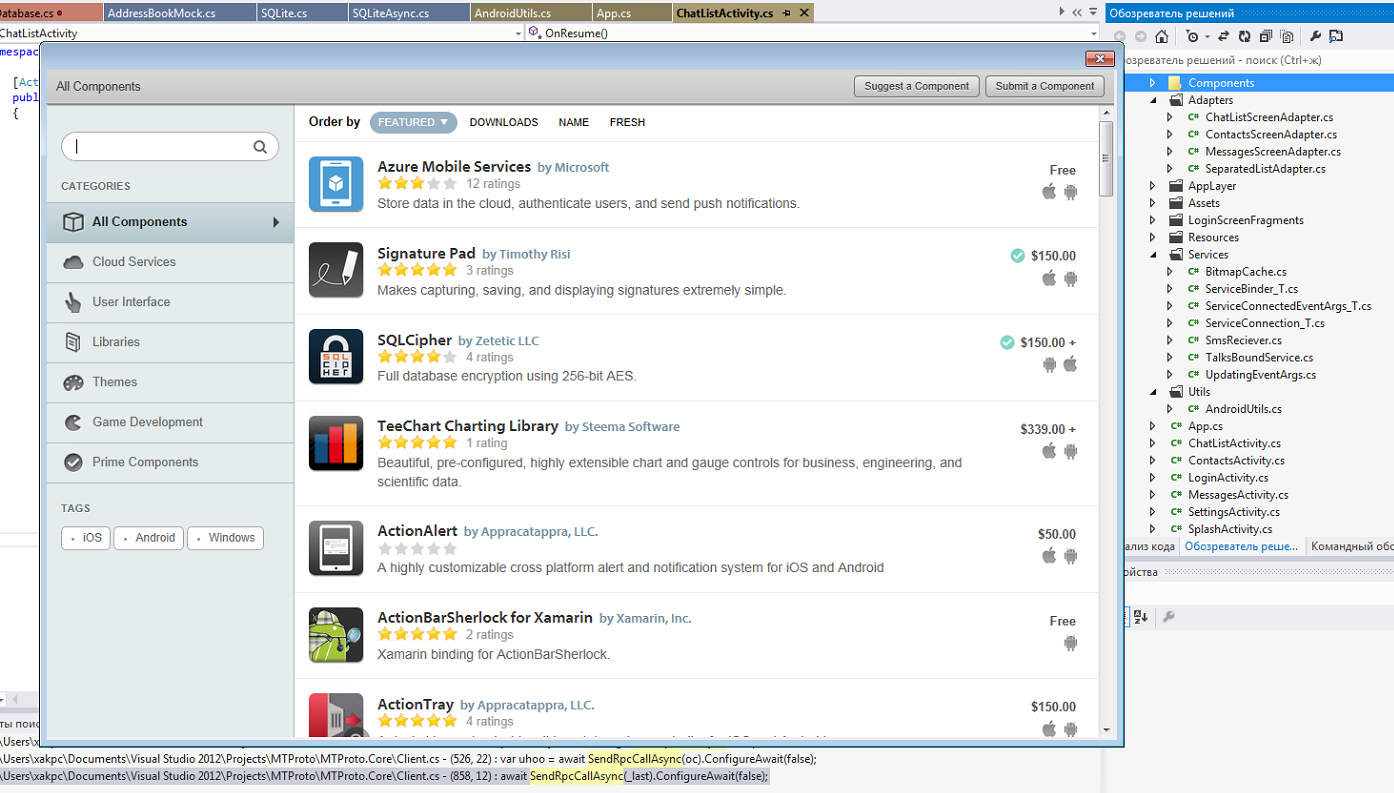Screen dimensions: 1394x793
Task: Click the component store search field
Action: [170, 147]
